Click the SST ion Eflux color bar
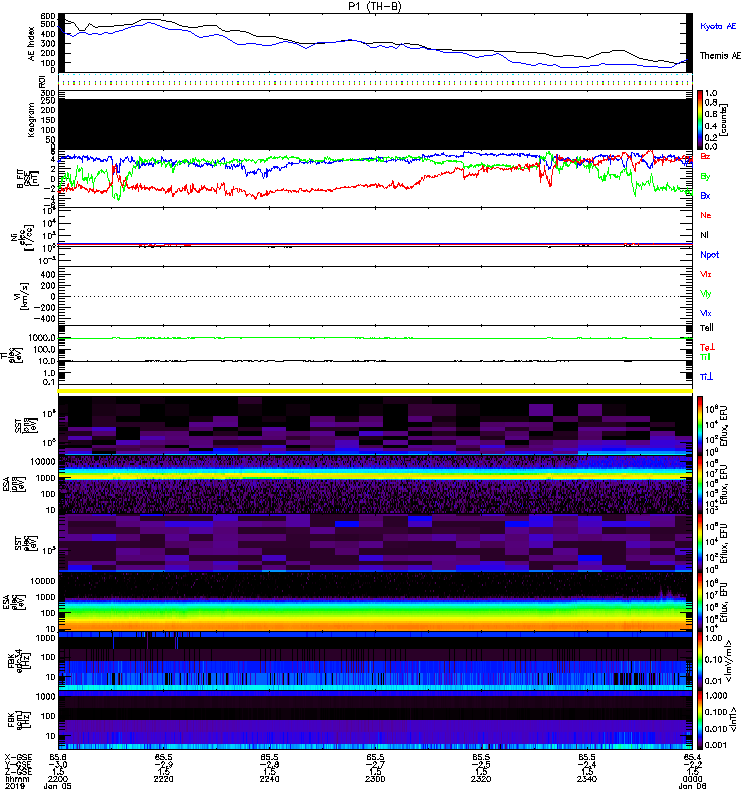The image size is (750, 800). [x=699, y=425]
